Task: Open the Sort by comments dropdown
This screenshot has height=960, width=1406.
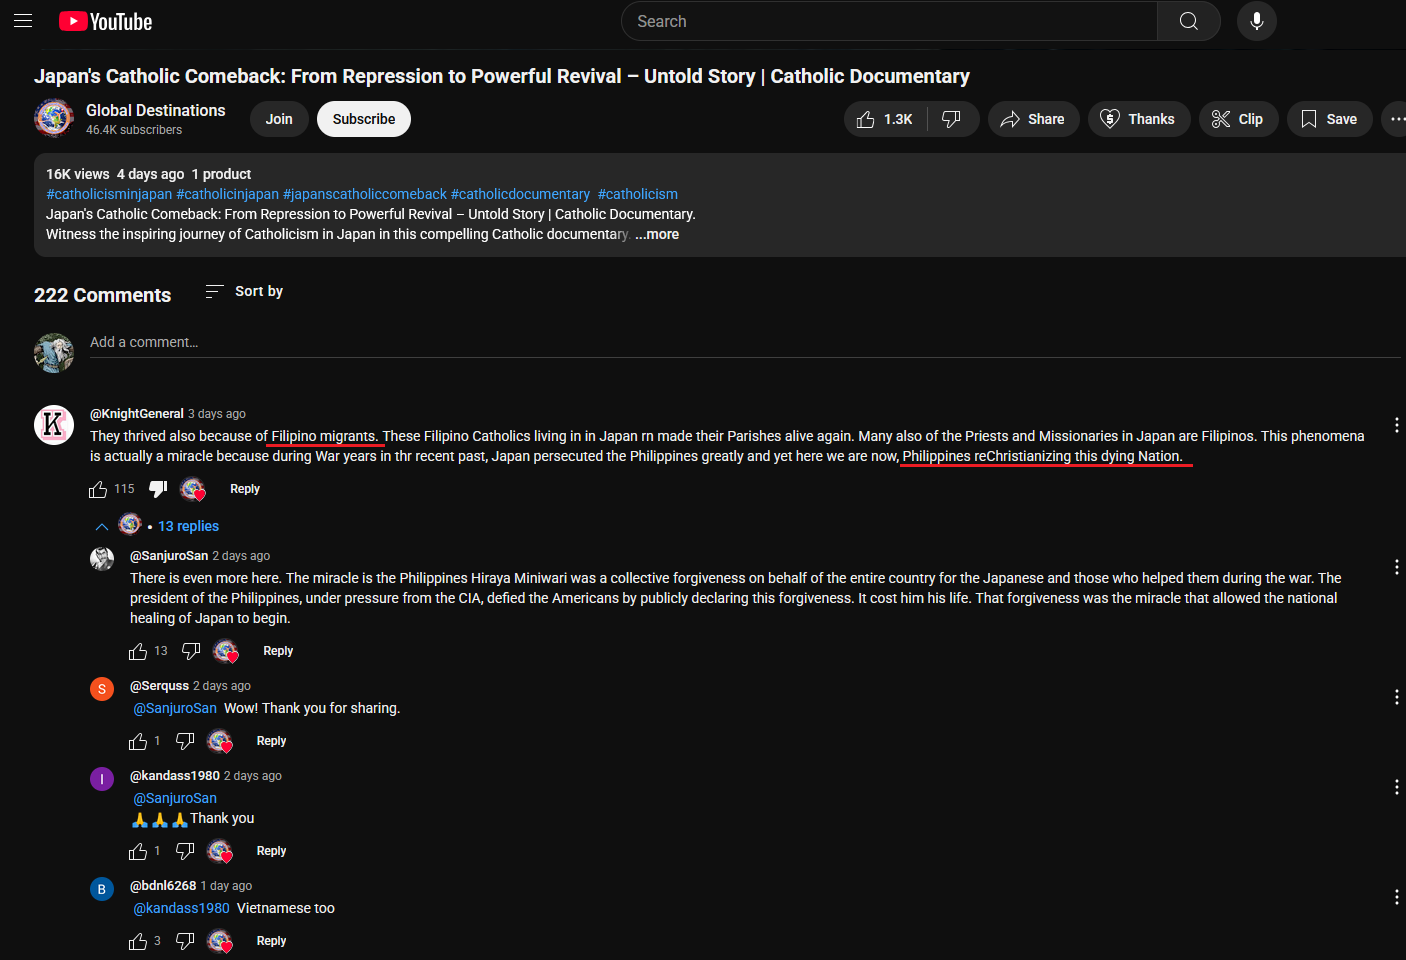Action: point(244,291)
